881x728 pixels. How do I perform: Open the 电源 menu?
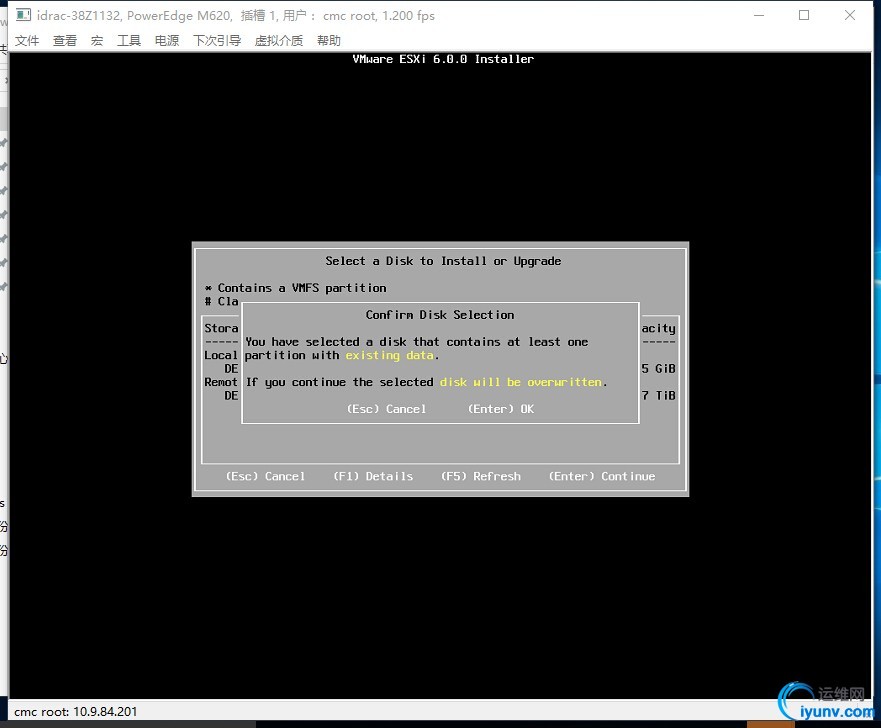pyautogui.click(x=167, y=40)
